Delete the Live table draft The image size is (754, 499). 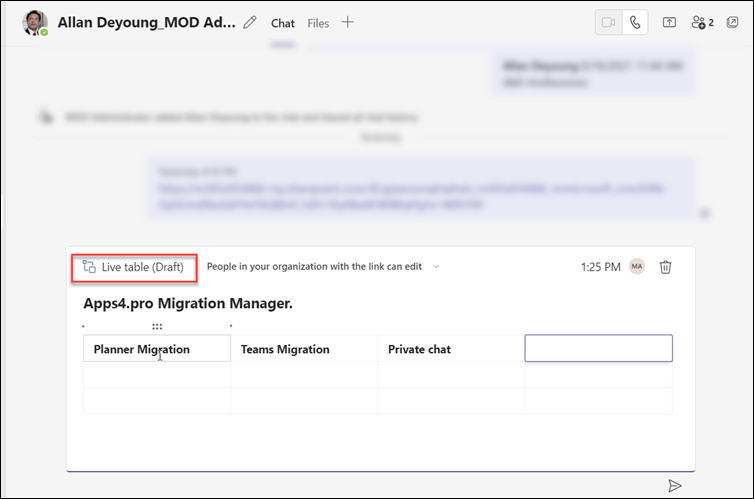pyautogui.click(x=666, y=267)
